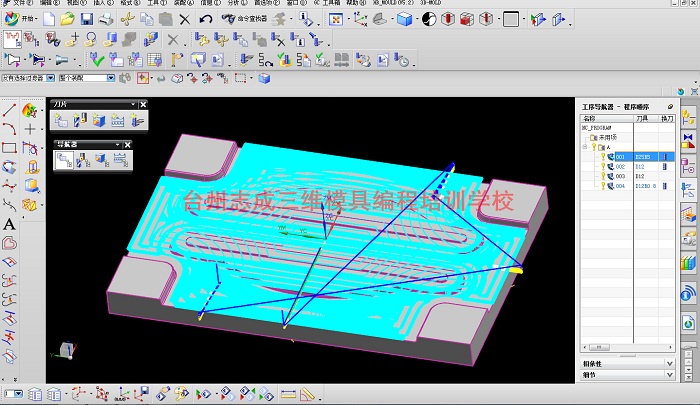Click the navigator horizontal scrollbar thumb
Screen dimensions: 700x405
click(599, 347)
